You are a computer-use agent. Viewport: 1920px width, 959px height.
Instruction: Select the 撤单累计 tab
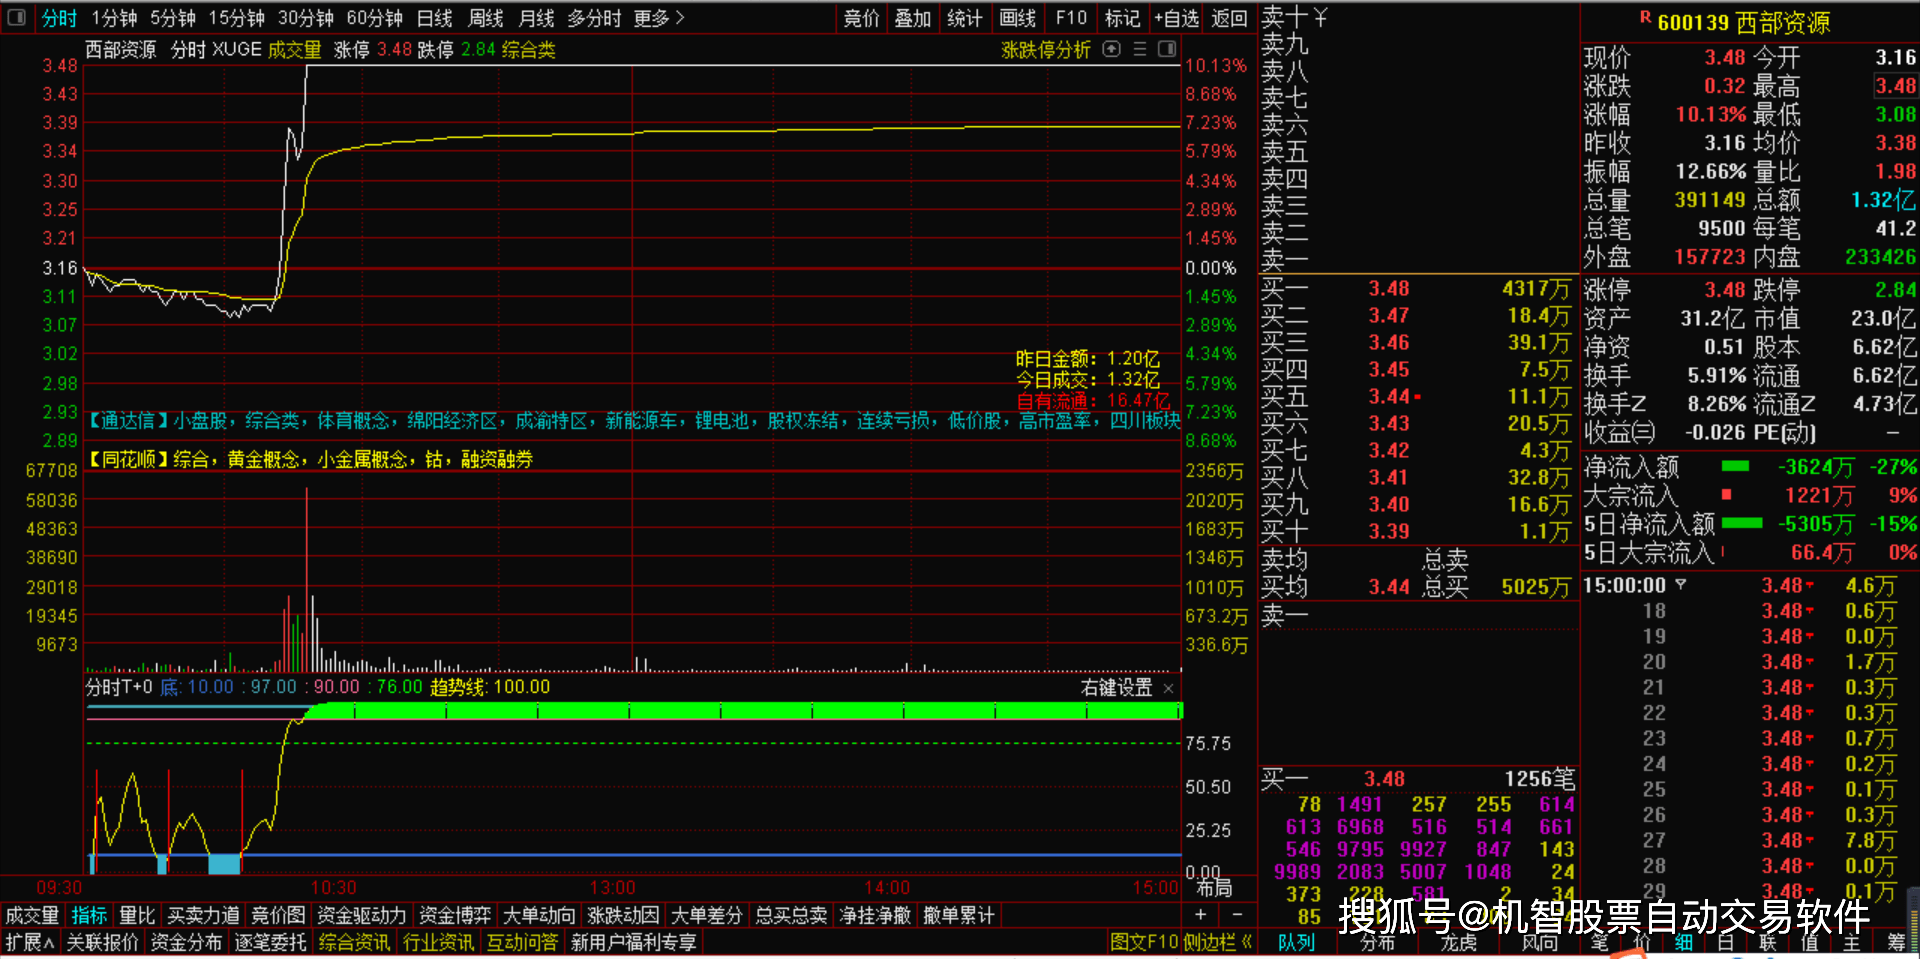pos(959,915)
